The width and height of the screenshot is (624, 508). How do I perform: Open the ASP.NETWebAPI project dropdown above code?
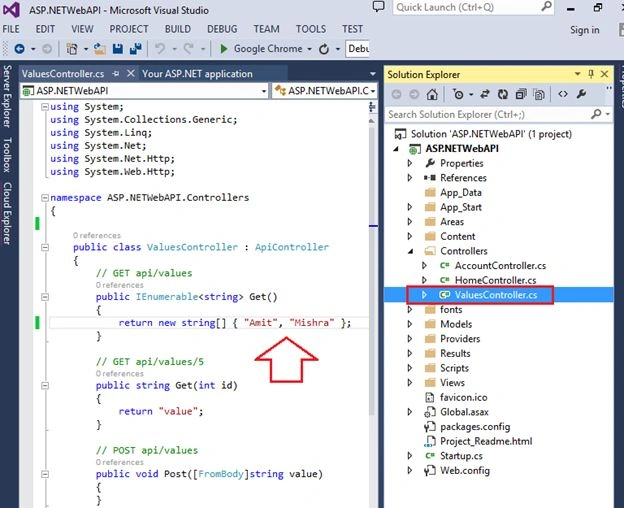coord(144,91)
